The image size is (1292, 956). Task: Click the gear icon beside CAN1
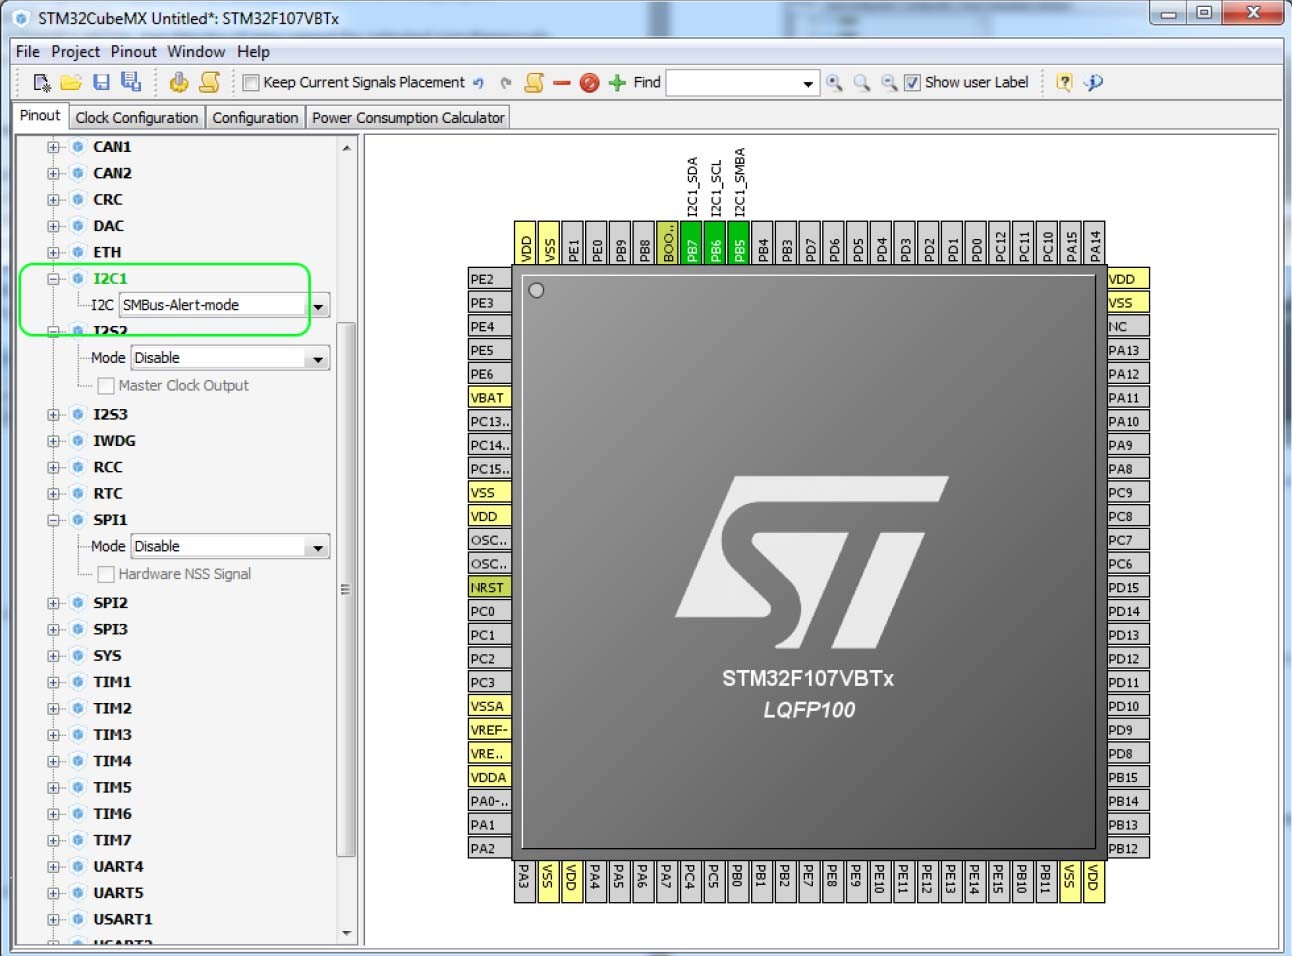(77, 147)
